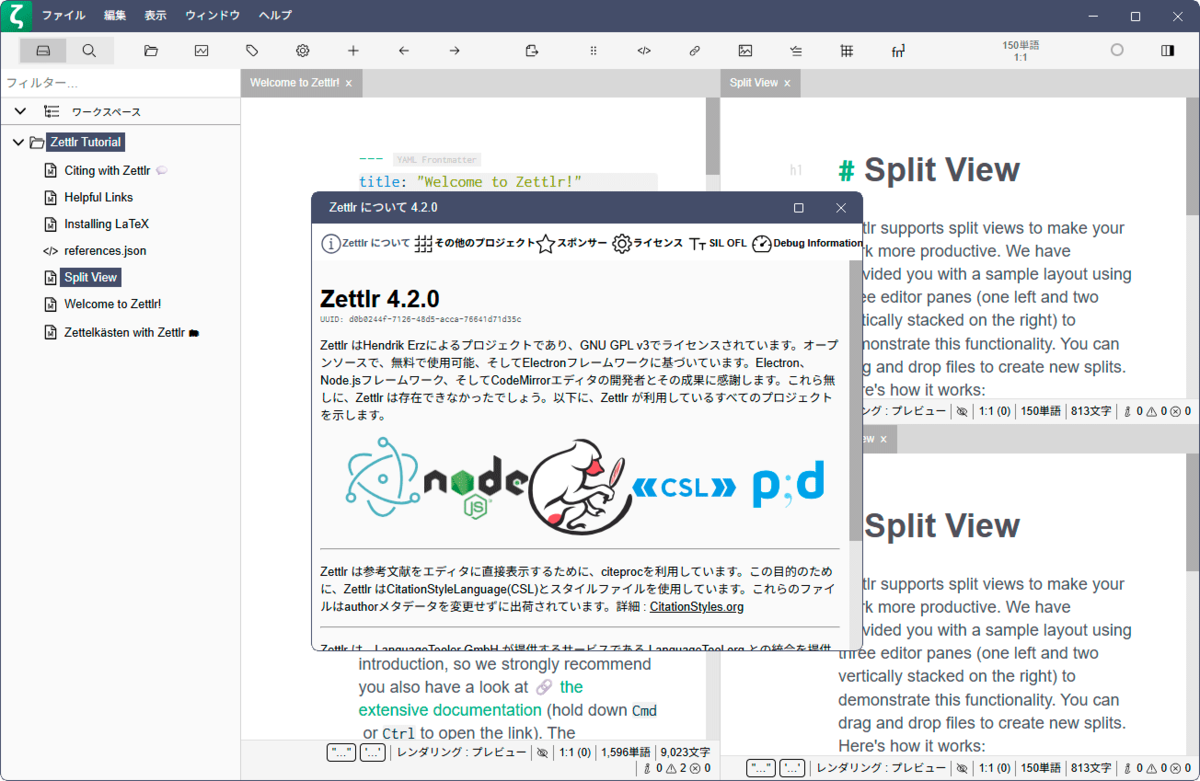Open Welcome to Zettlr! in file tree
Image resolution: width=1200 pixels, height=781 pixels.
[112, 304]
